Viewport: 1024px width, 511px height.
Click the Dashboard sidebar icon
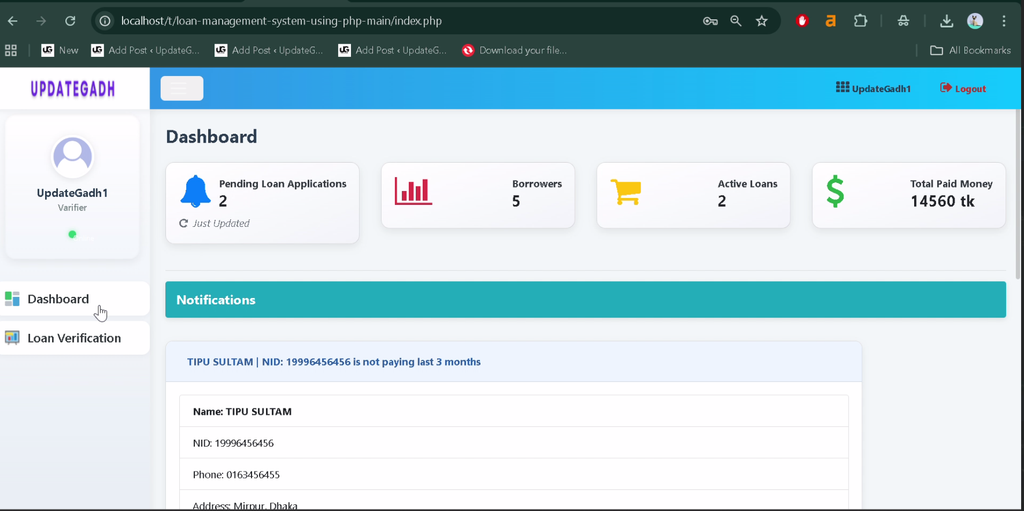(x=12, y=299)
